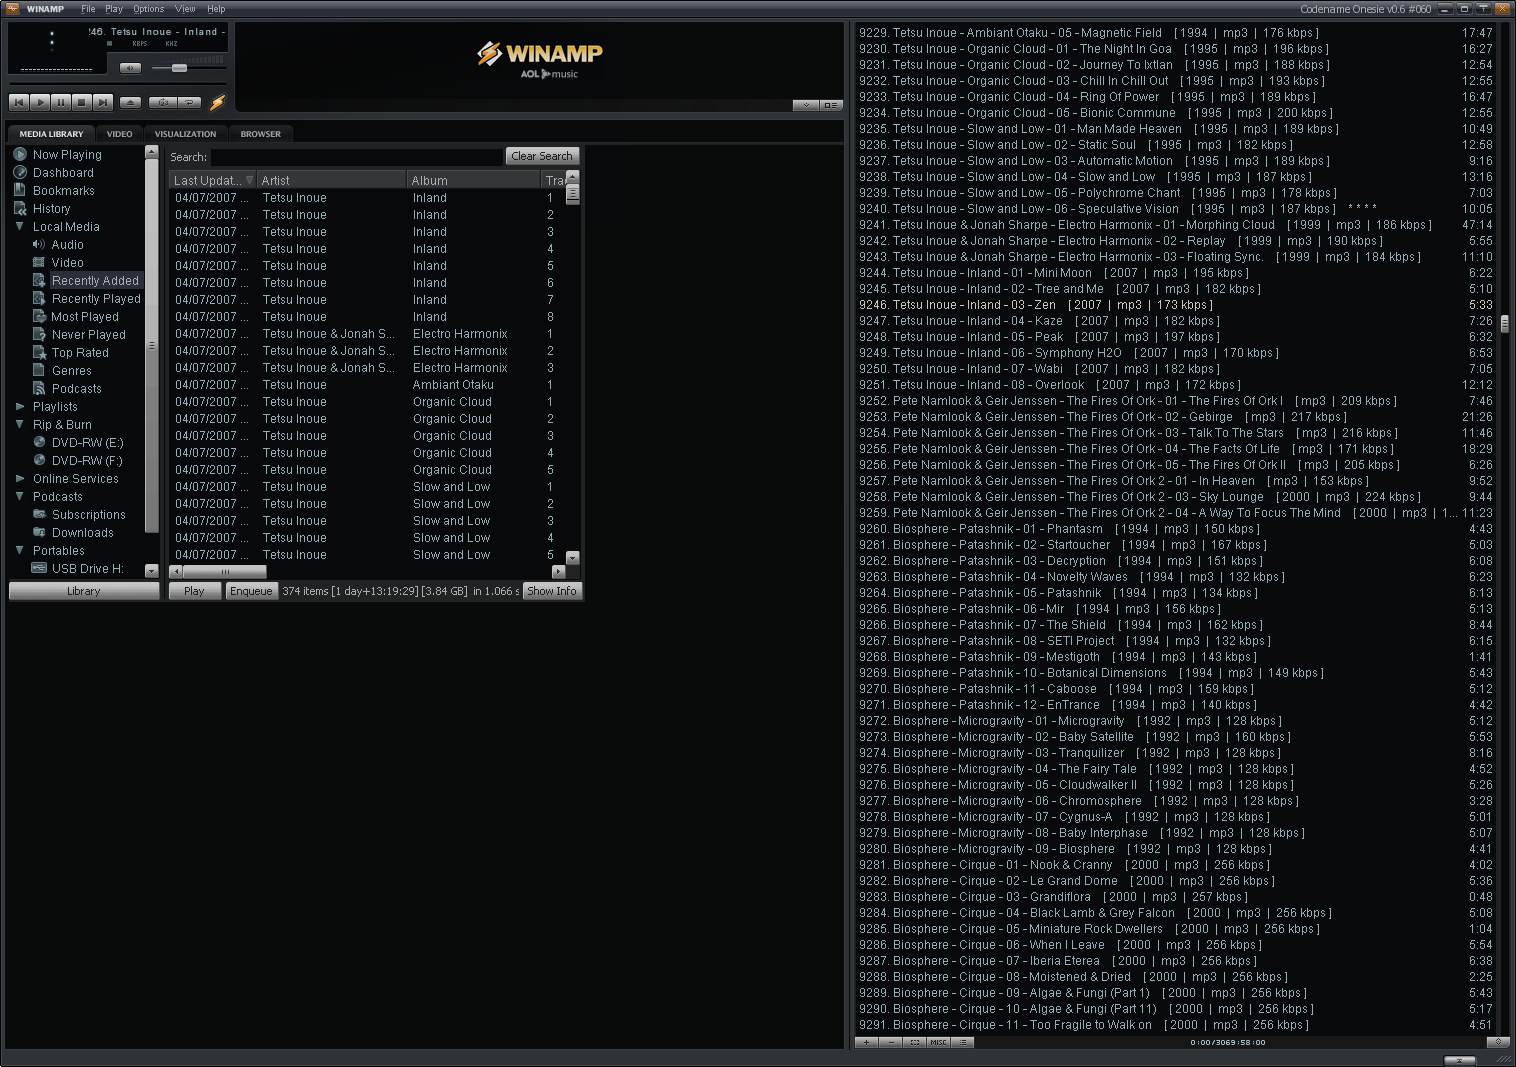Click the Enqueue button
Viewport: 1516px width, 1067px height.
251,591
